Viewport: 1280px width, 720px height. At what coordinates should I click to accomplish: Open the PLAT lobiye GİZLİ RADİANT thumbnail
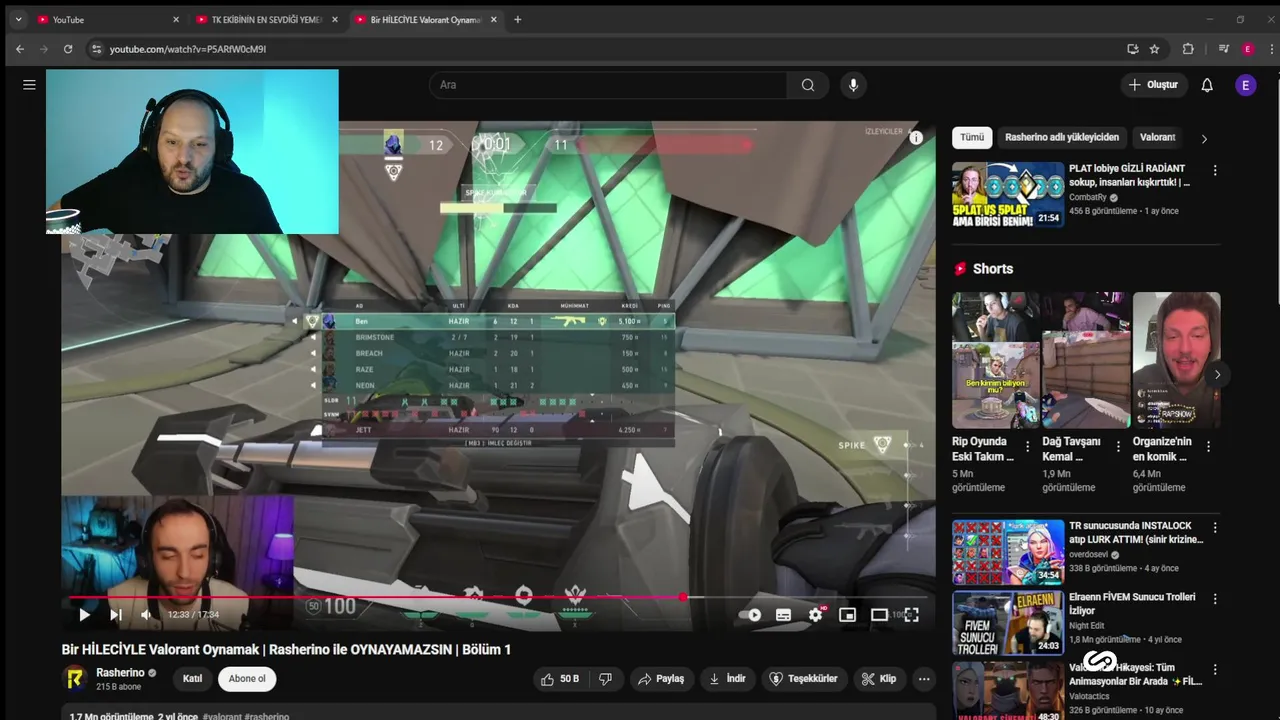1008,194
